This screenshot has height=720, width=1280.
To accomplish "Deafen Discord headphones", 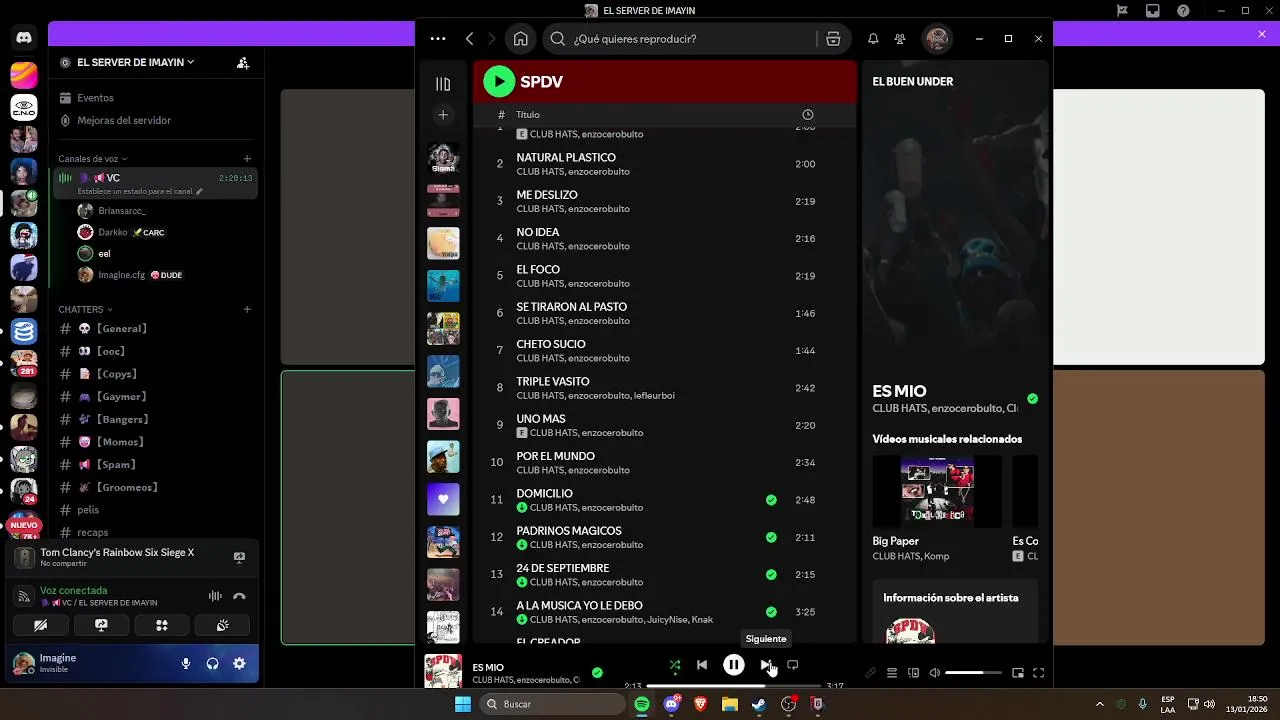I will point(212,663).
